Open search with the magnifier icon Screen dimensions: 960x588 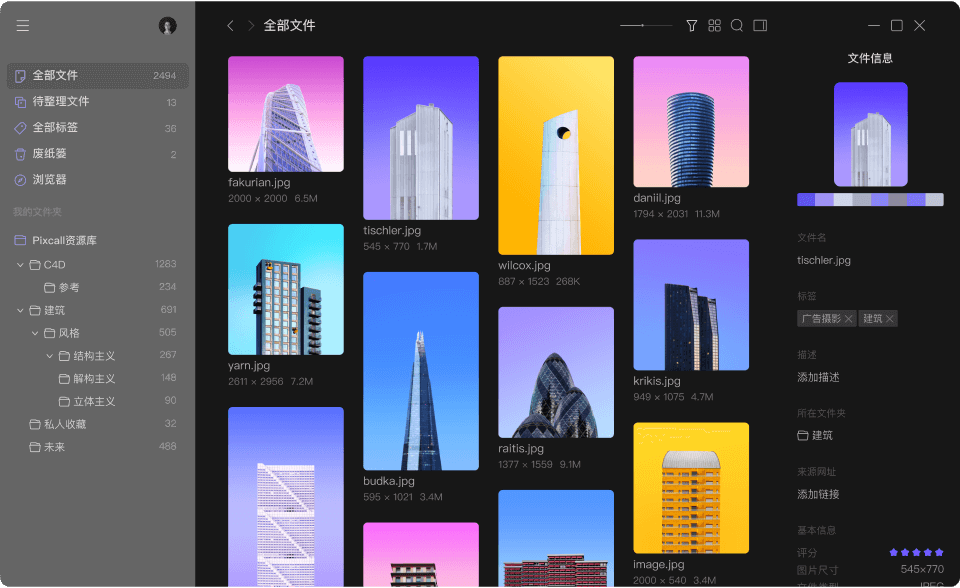[x=737, y=25]
